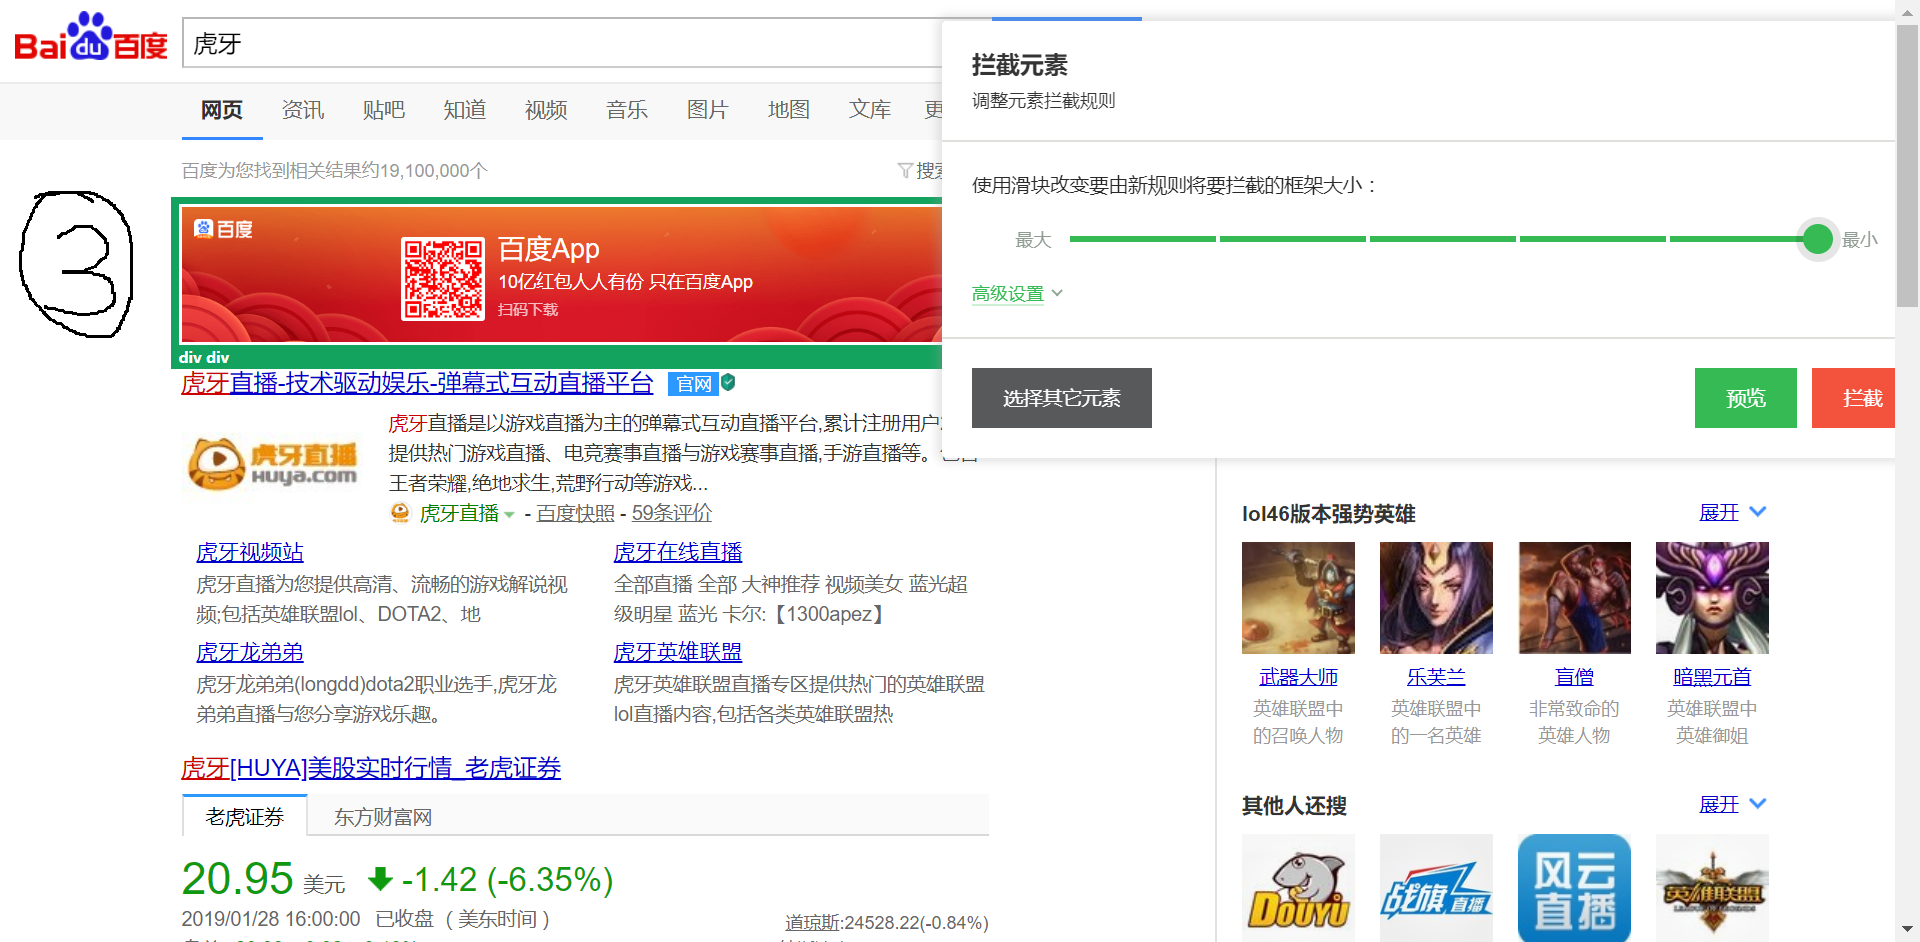Switch to the 知道 tab
1920x942 pixels.
click(x=465, y=110)
